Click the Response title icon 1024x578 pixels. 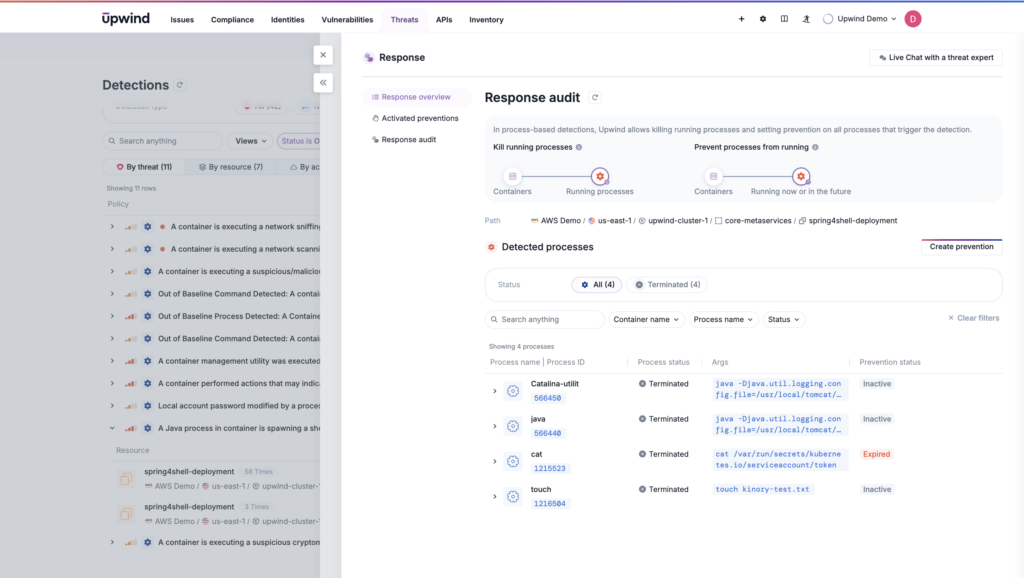[369, 57]
